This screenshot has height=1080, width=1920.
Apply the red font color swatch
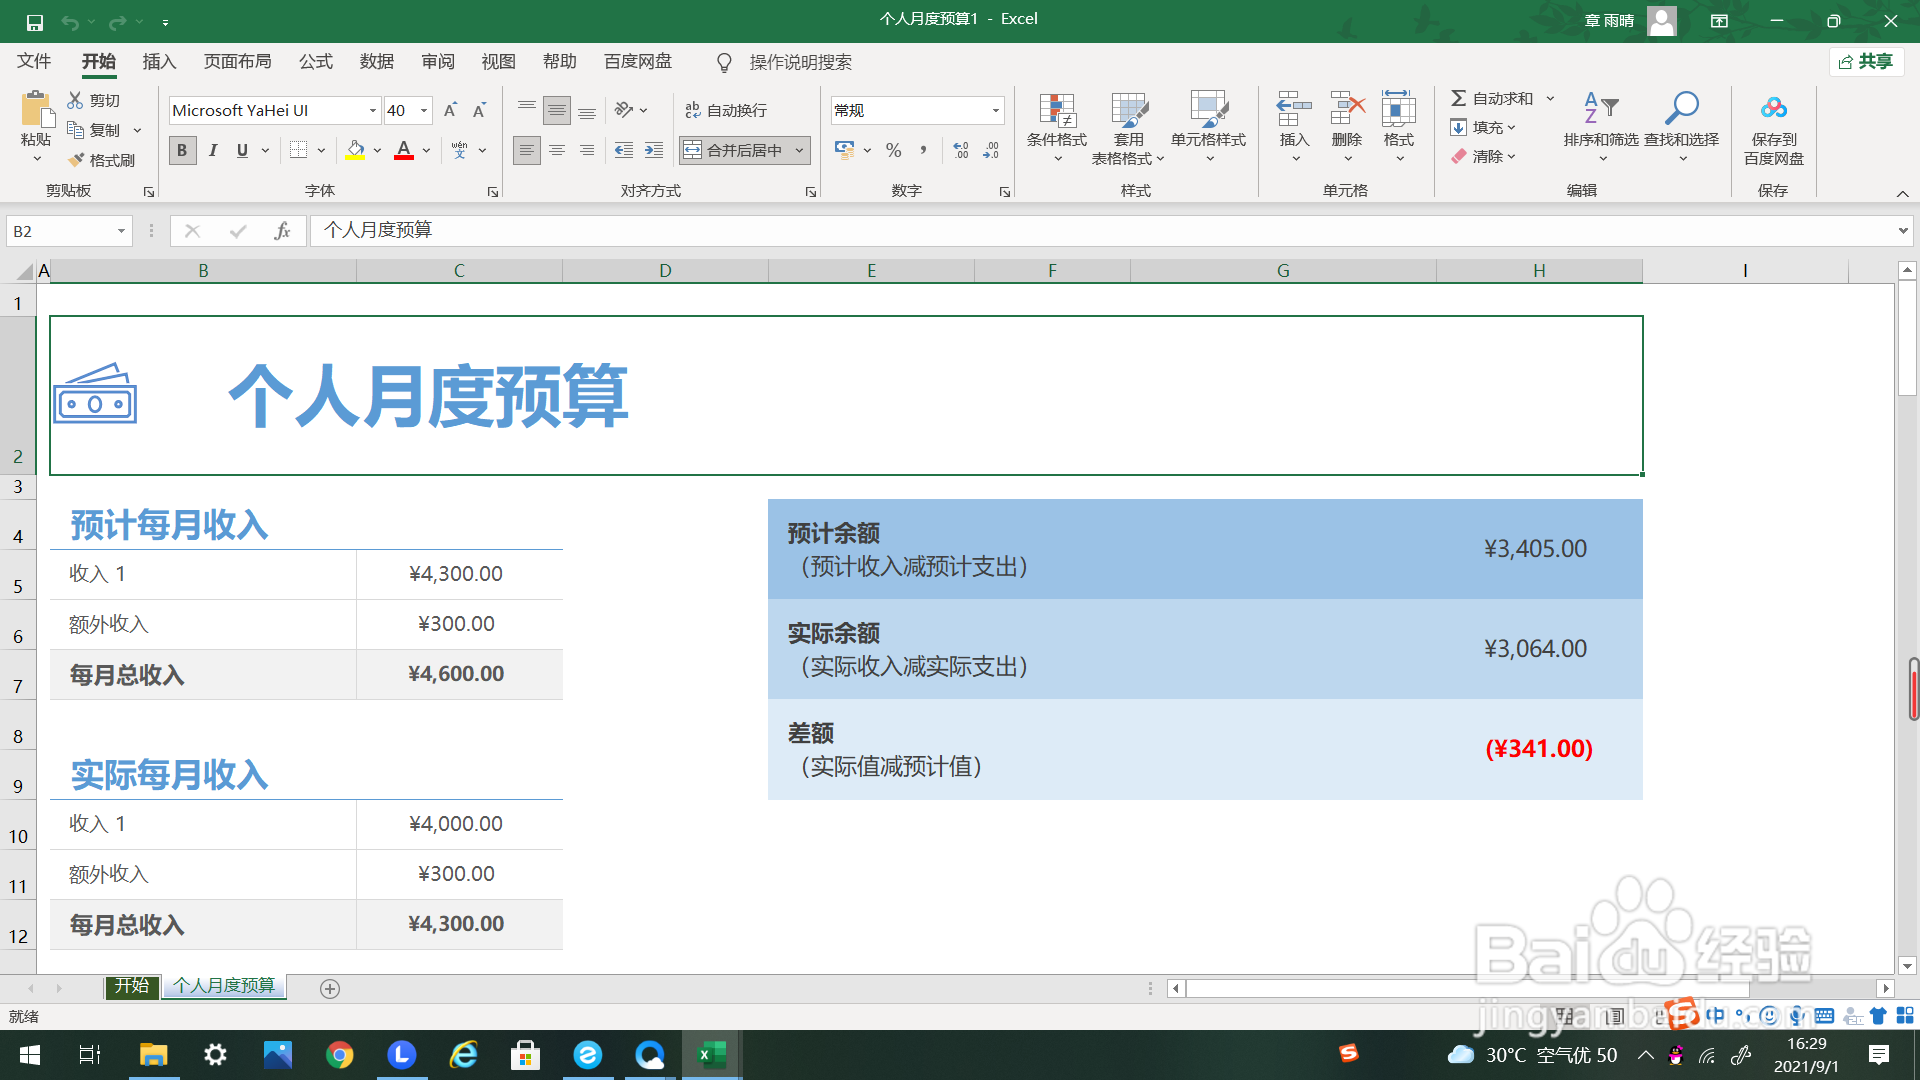click(404, 150)
